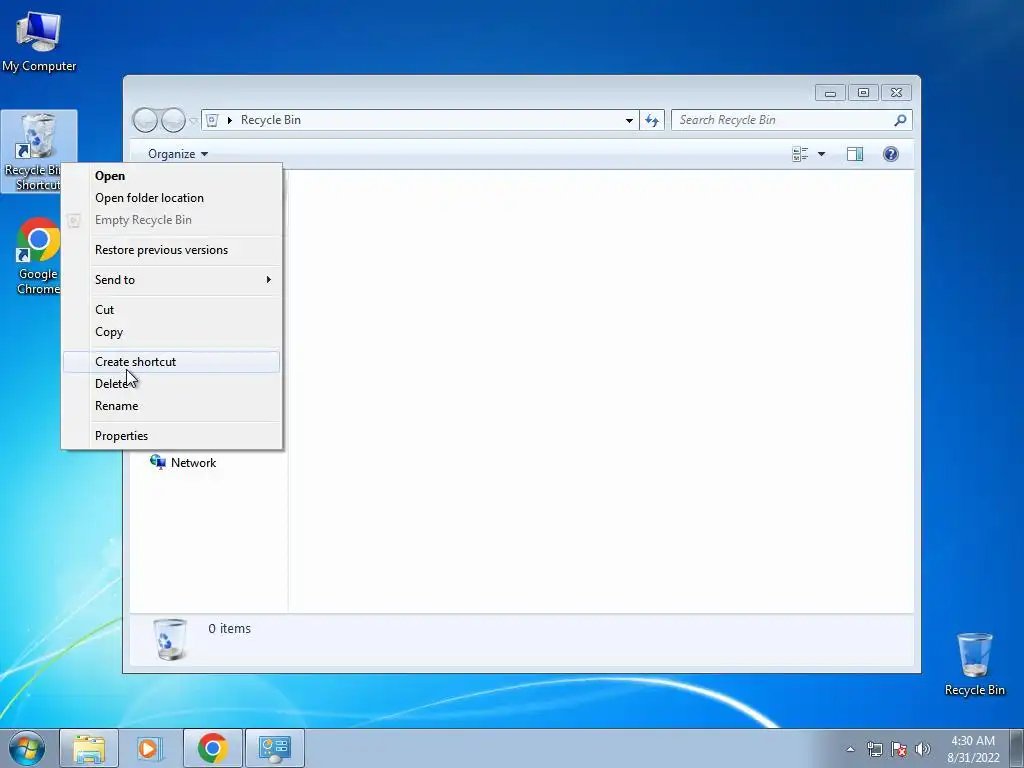Screen dimensions: 1024x768
Task: Open address bar previous locations dropdown
Action: coord(629,120)
